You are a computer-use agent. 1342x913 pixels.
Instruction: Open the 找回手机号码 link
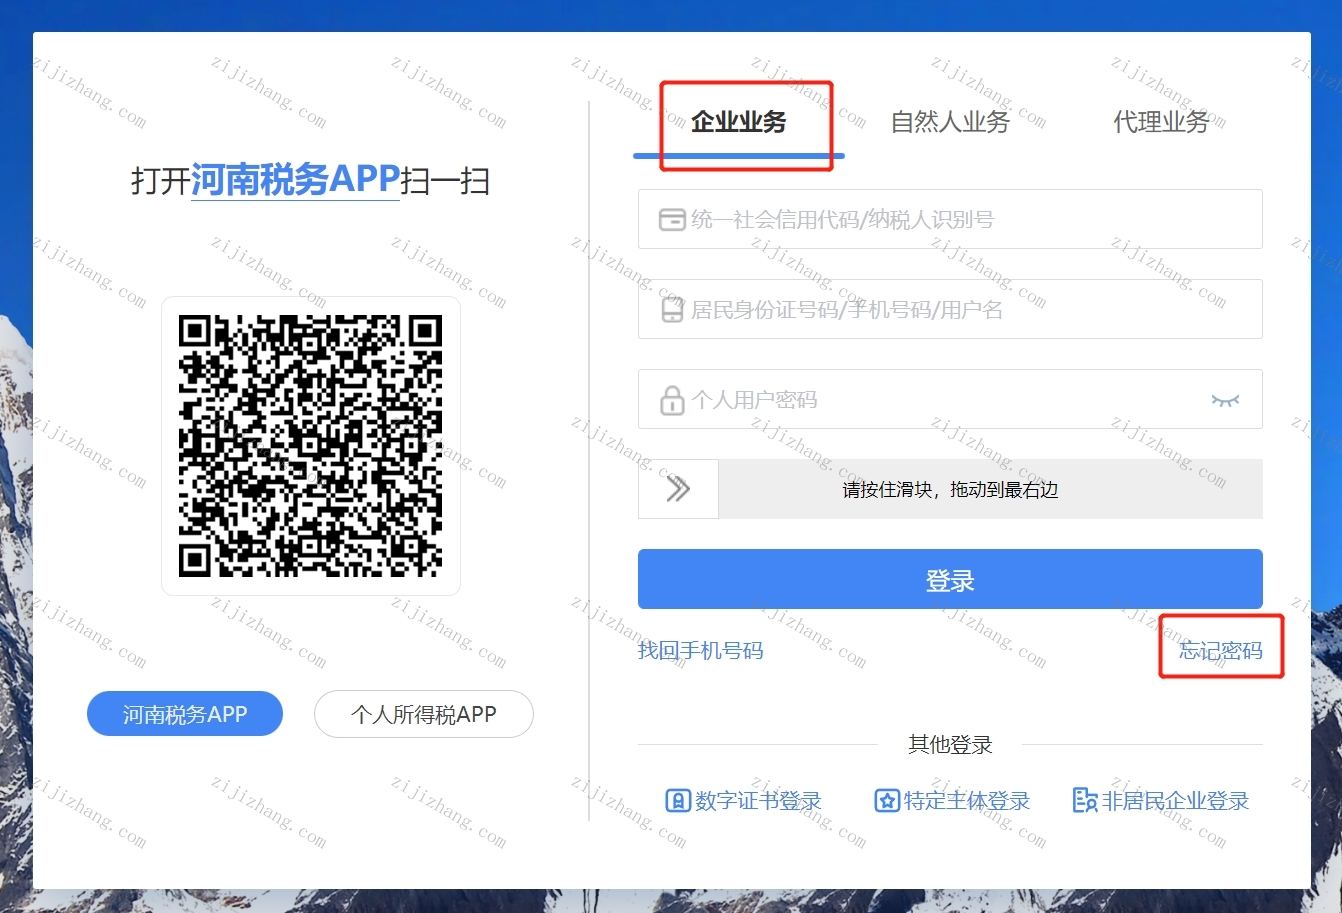pos(700,651)
